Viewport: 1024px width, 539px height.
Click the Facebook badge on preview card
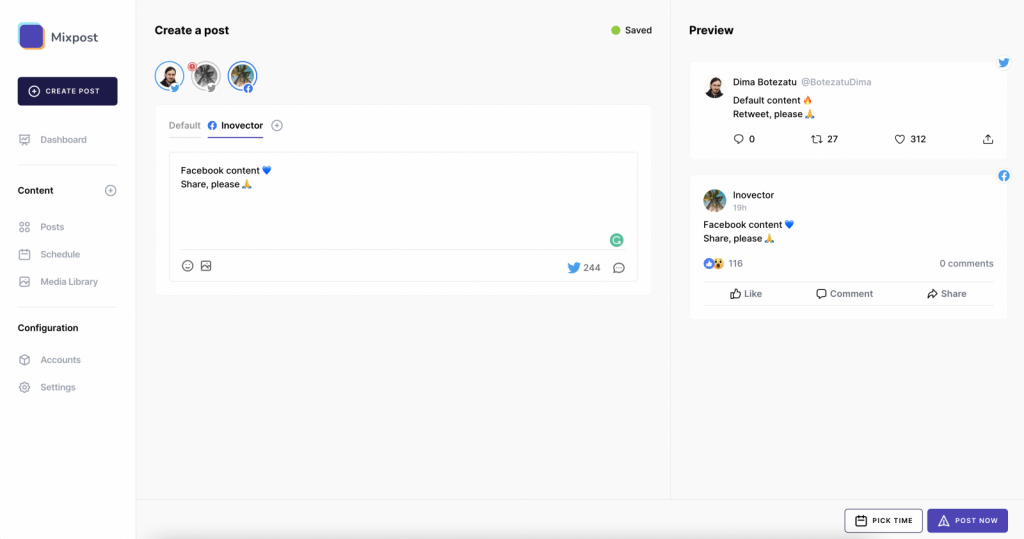1004,176
